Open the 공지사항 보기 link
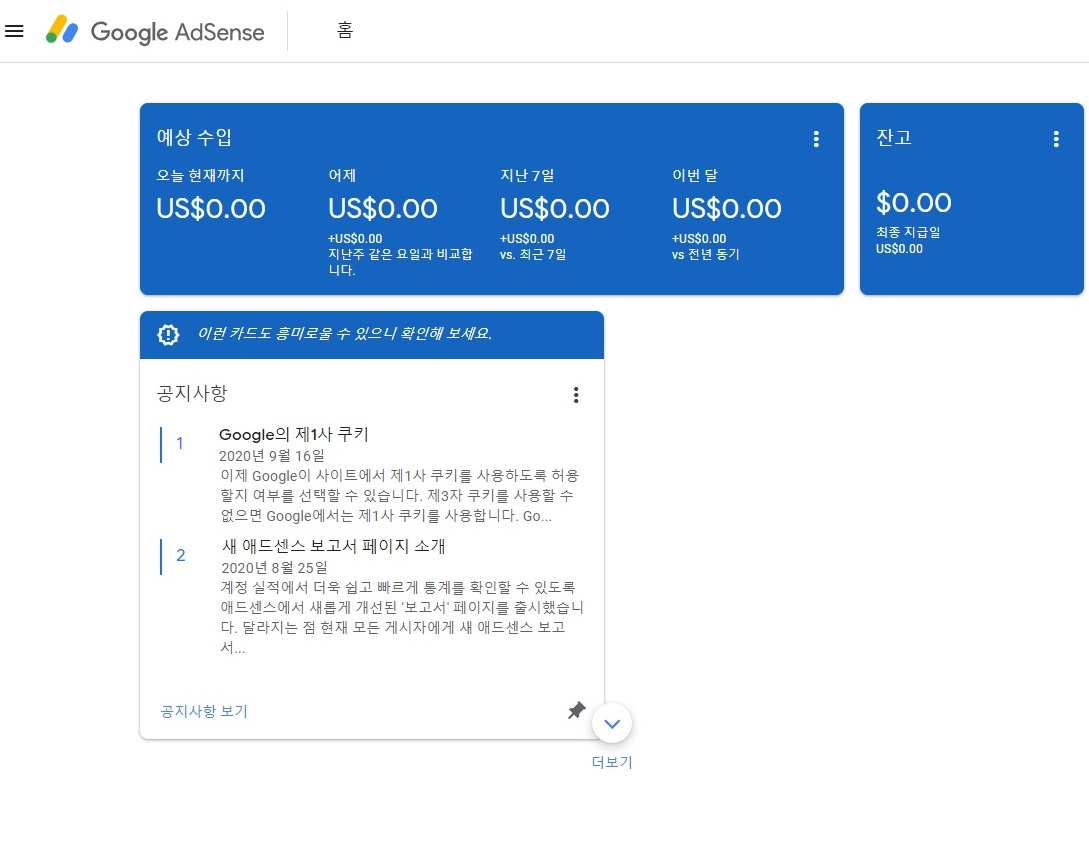 pos(204,711)
